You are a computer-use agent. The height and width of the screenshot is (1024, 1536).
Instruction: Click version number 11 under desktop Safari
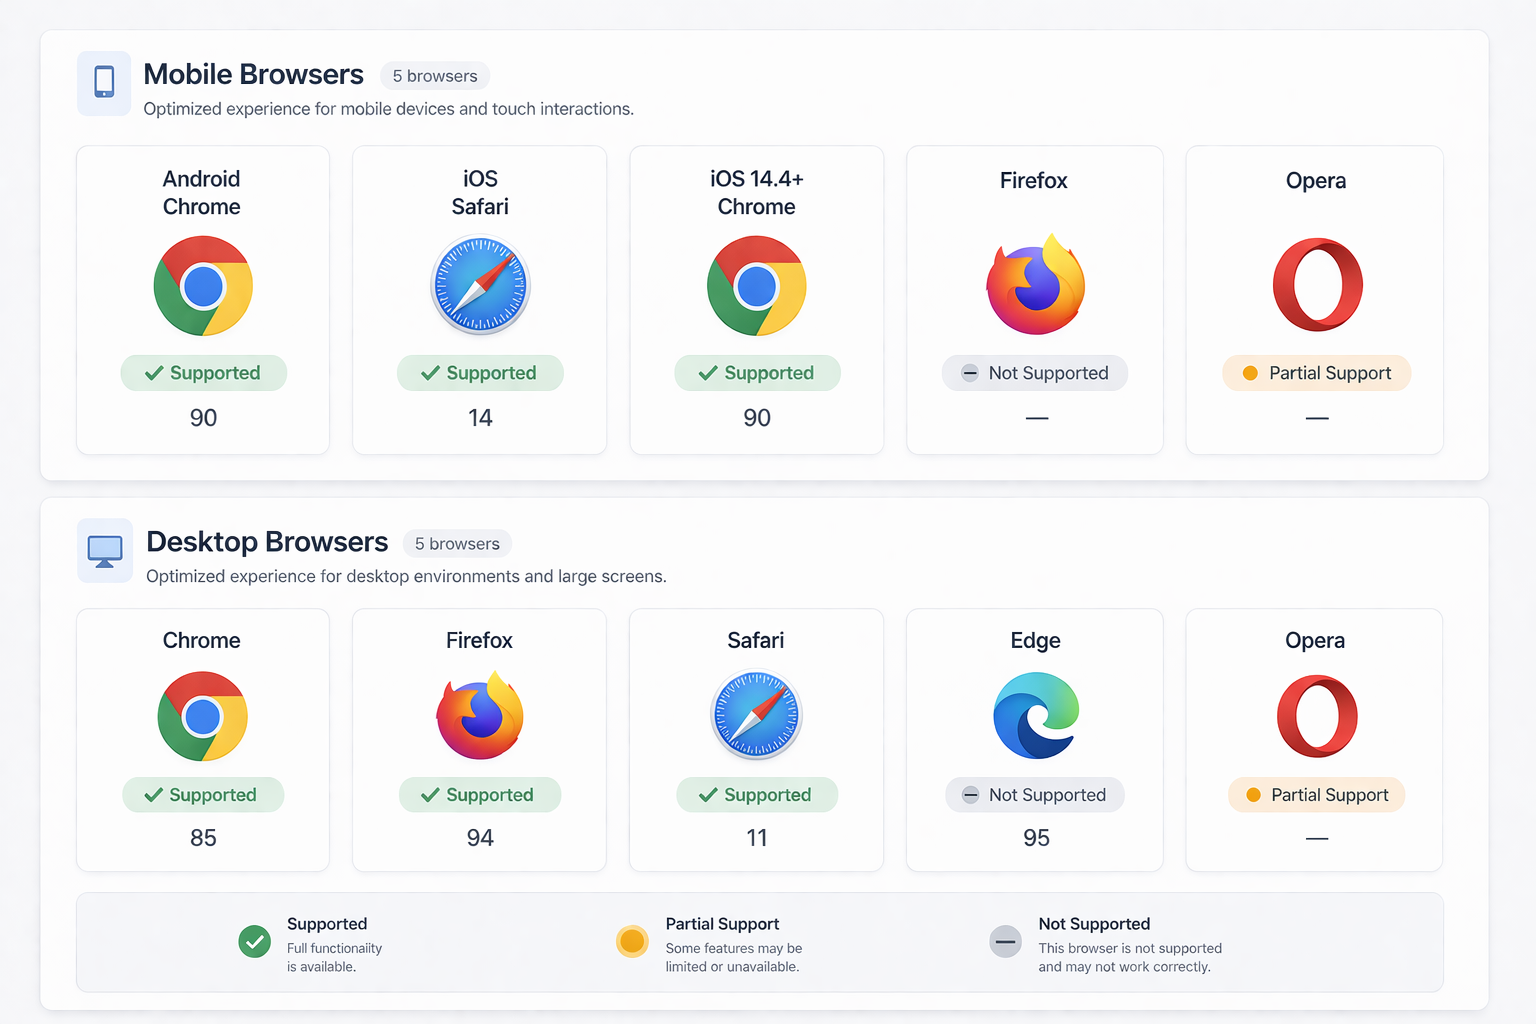[757, 838]
